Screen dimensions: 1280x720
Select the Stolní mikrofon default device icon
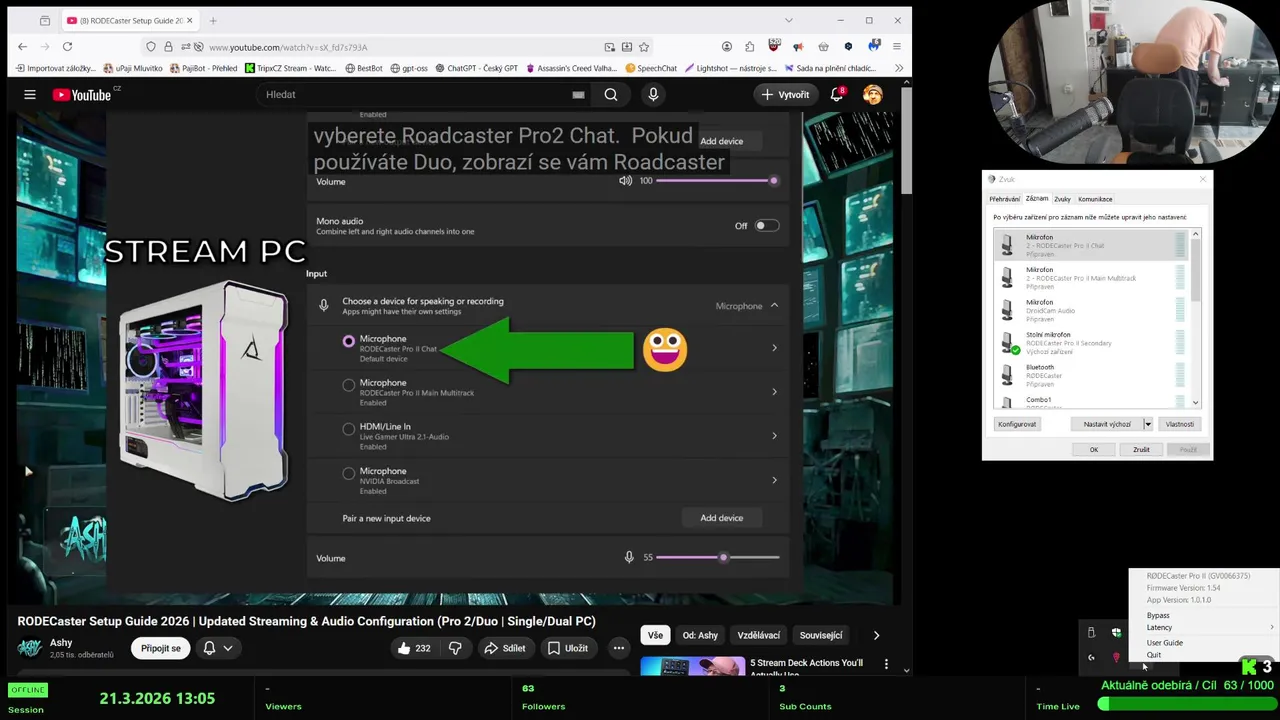[x=1008, y=343]
